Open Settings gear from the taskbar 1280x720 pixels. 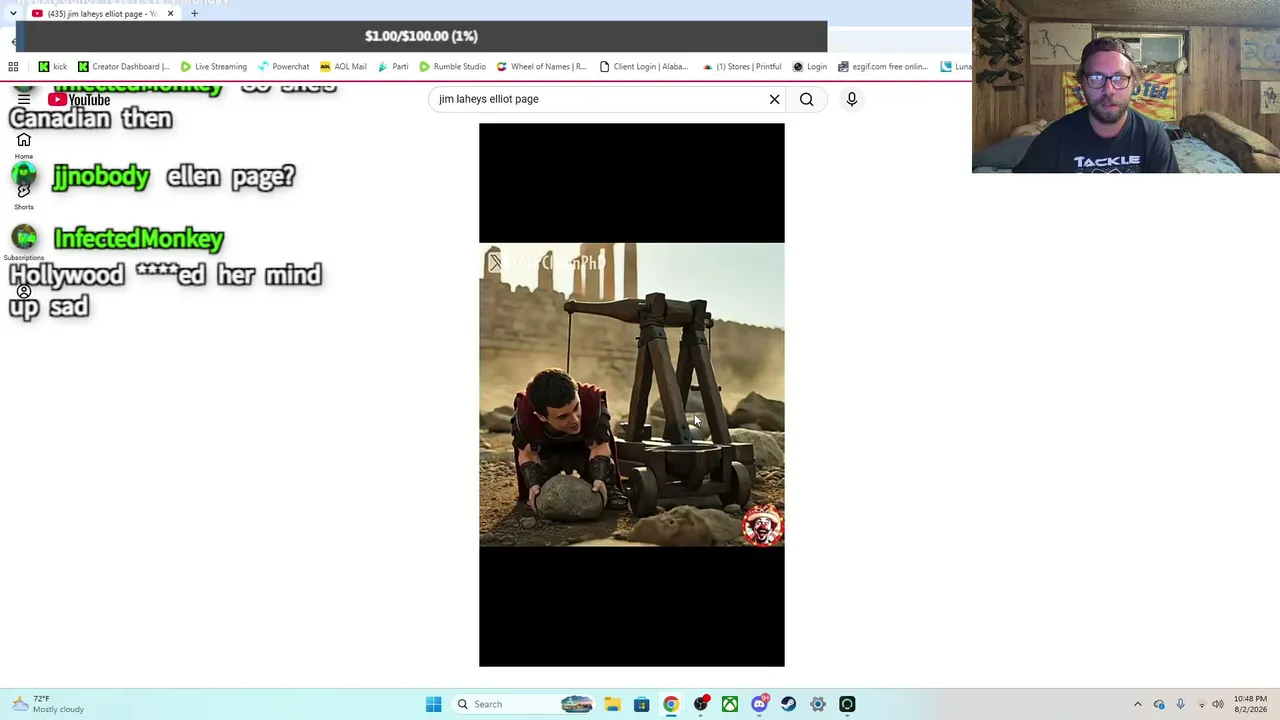pos(818,704)
